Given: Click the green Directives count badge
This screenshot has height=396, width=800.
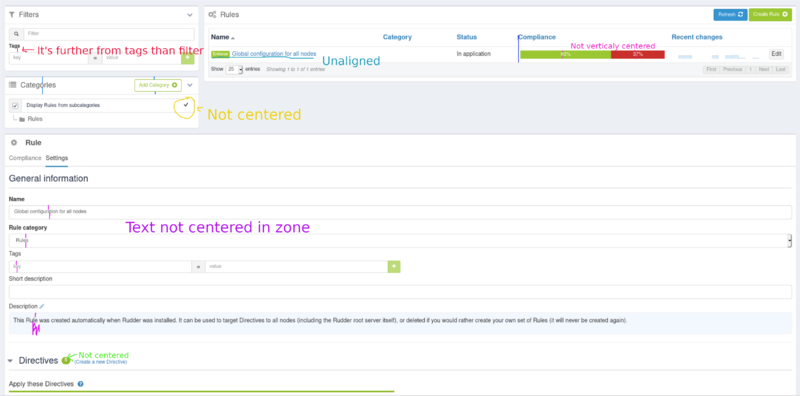Looking at the screenshot, I should 65,360.
